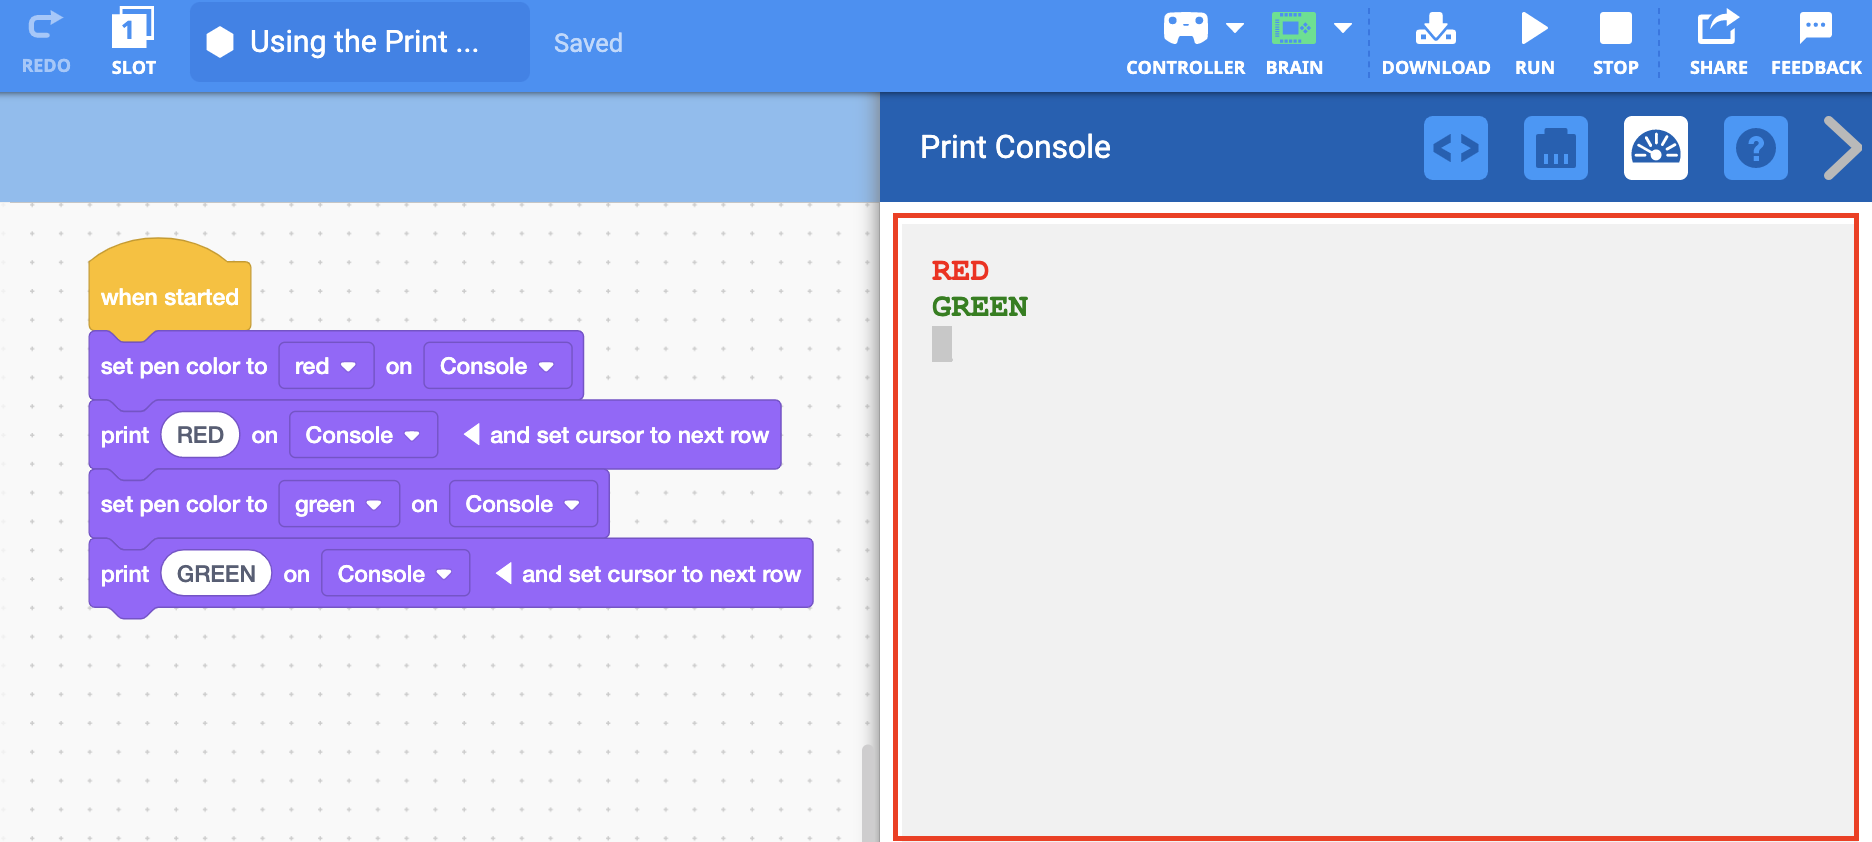Click the Brain icon in the toolbar
The height and width of the screenshot is (842, 1872).
[x=1294, y=30]
